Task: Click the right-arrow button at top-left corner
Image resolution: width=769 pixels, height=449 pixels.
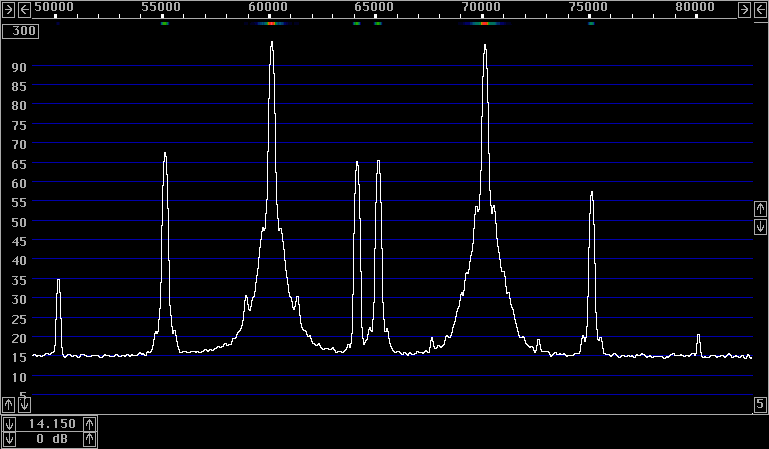Action: (x=8, y=9)
